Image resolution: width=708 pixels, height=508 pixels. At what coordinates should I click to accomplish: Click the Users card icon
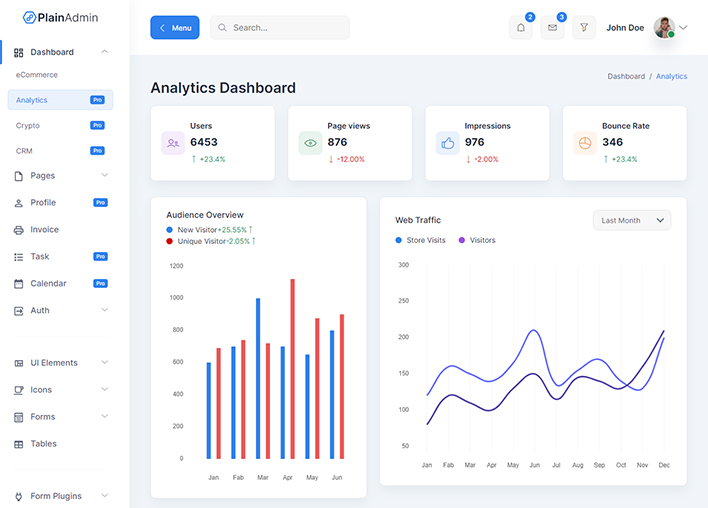tap(173, 143)
